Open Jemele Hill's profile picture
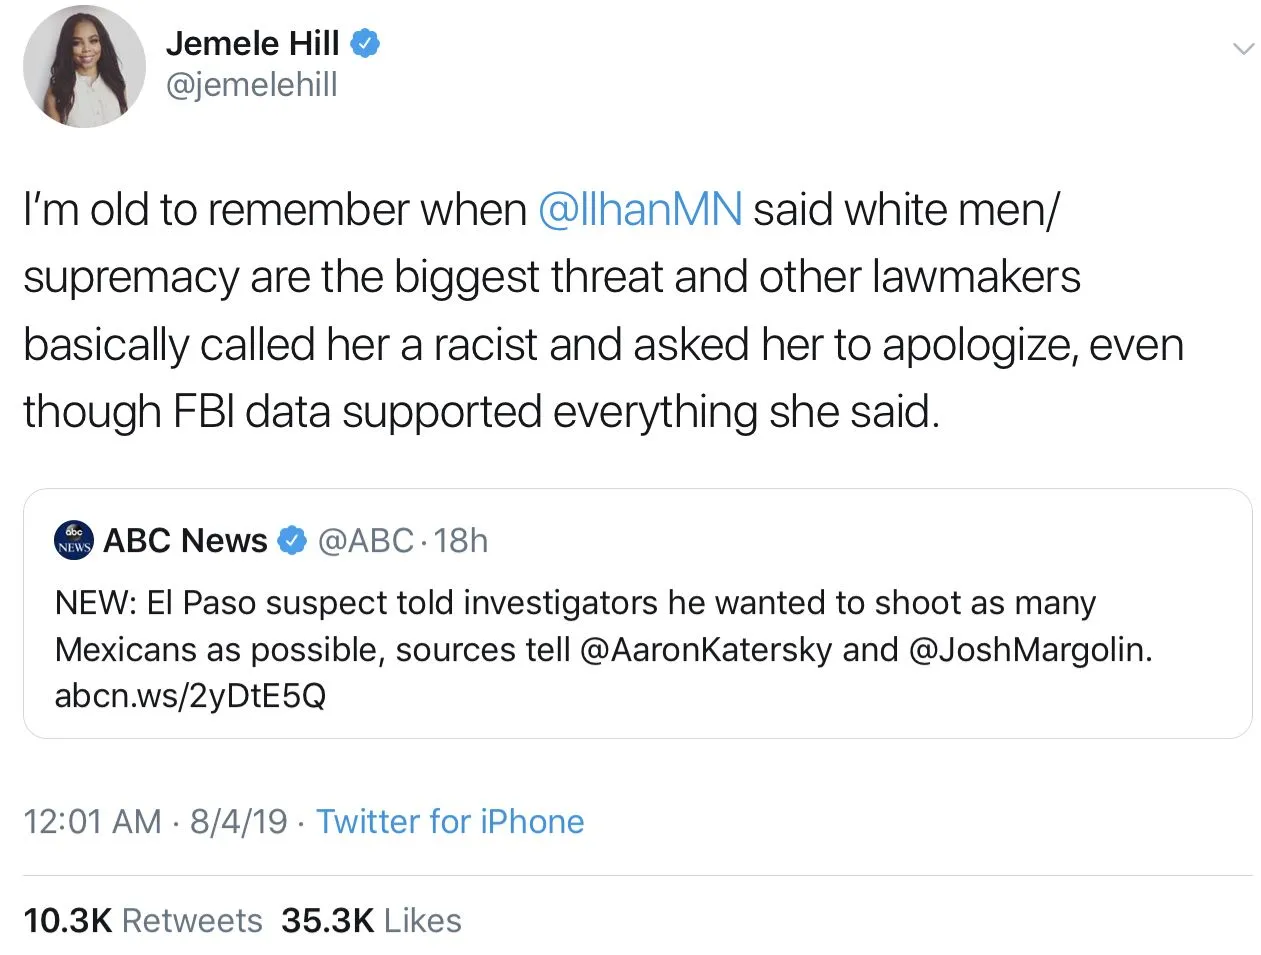 tap(84, 67)
